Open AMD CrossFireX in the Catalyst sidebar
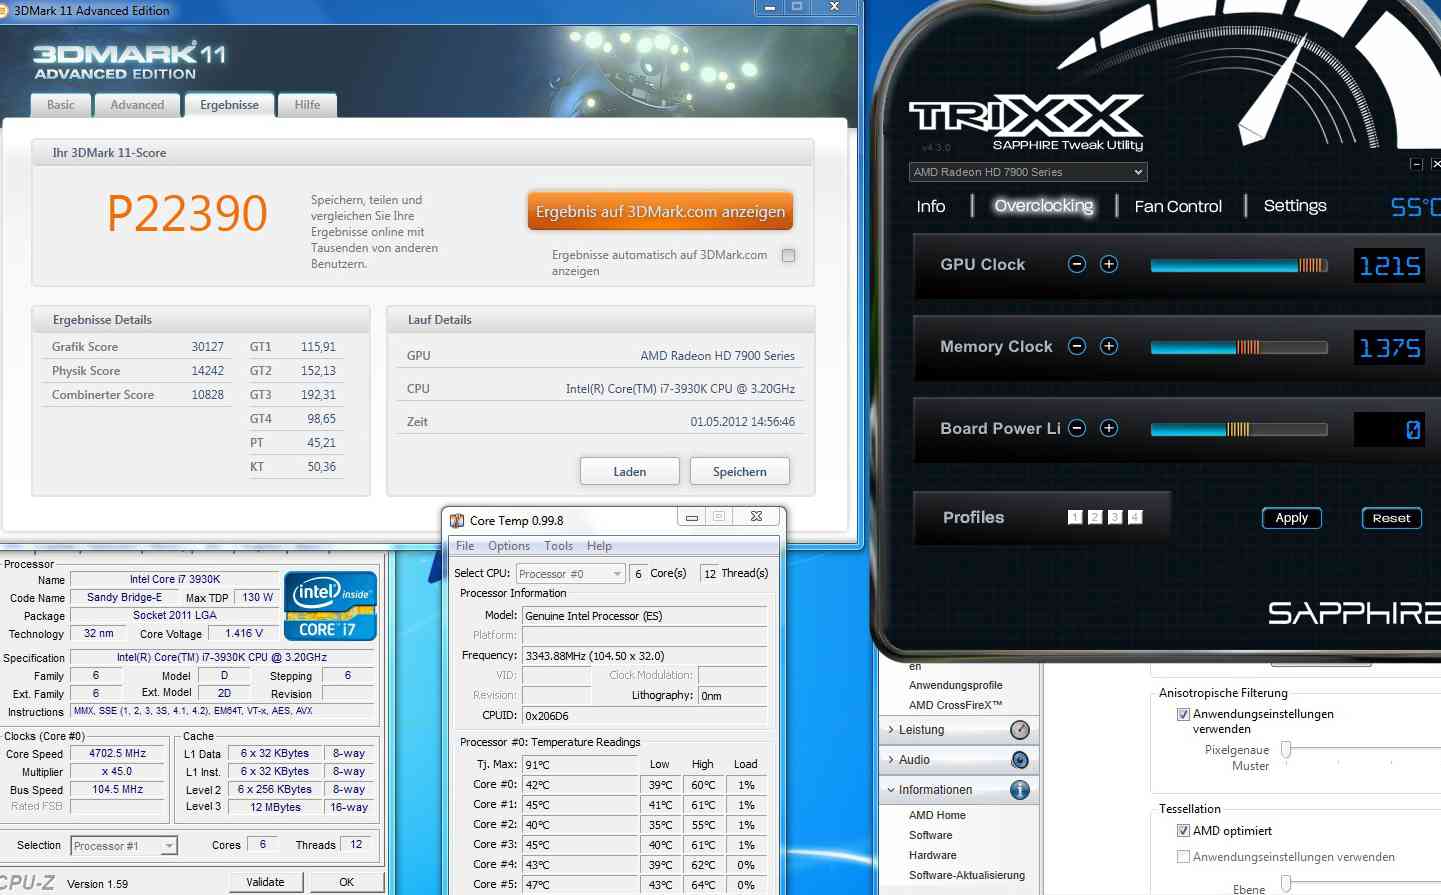 pyautogui.click(x=955, y=705)
